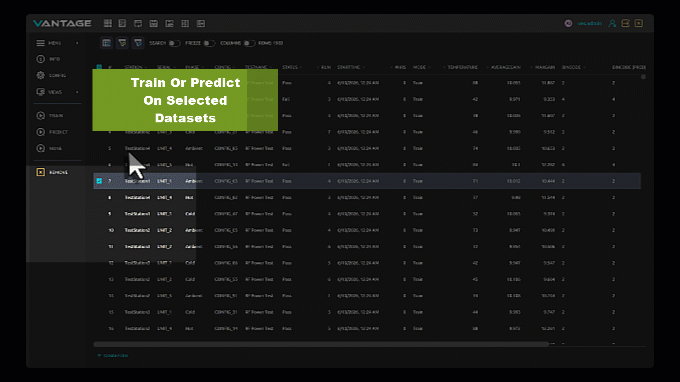Uncheck the checkbox on row 7
The image size is (680, 382).
[x=99, y=181]
